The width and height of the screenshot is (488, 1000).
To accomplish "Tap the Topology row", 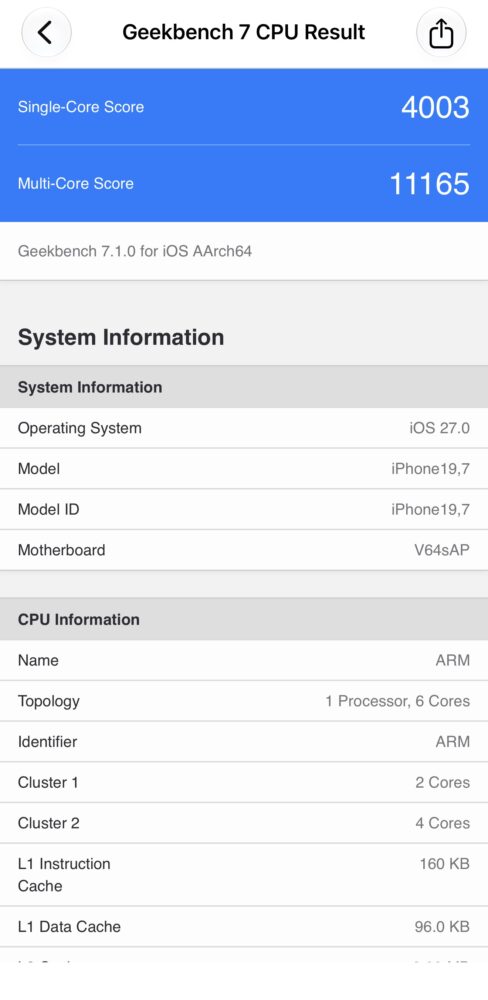I will coord(244,701).
